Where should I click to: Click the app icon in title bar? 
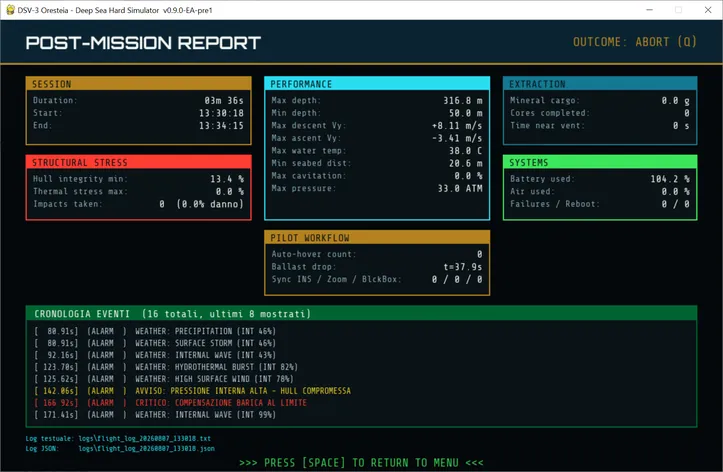click(10, 10)
